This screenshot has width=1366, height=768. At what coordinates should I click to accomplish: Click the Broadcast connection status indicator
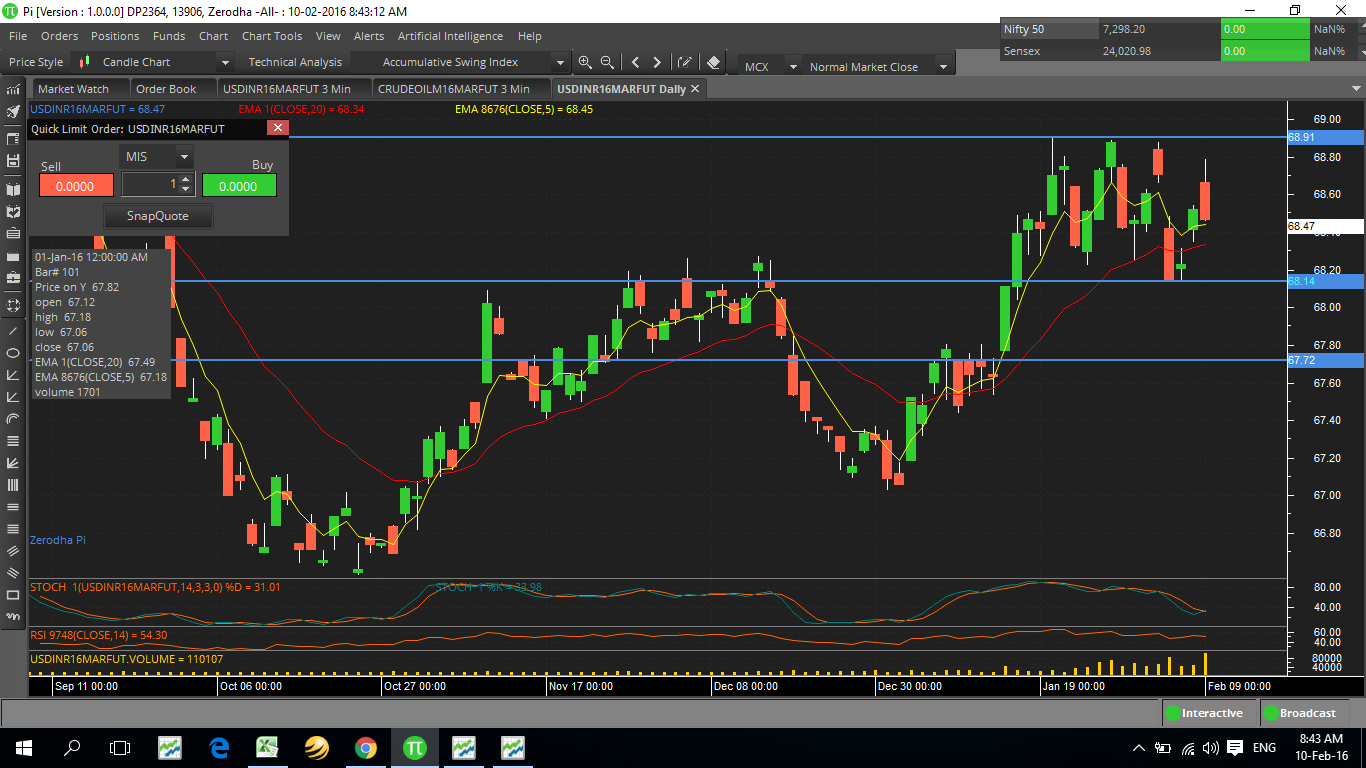pos(1305,713)
